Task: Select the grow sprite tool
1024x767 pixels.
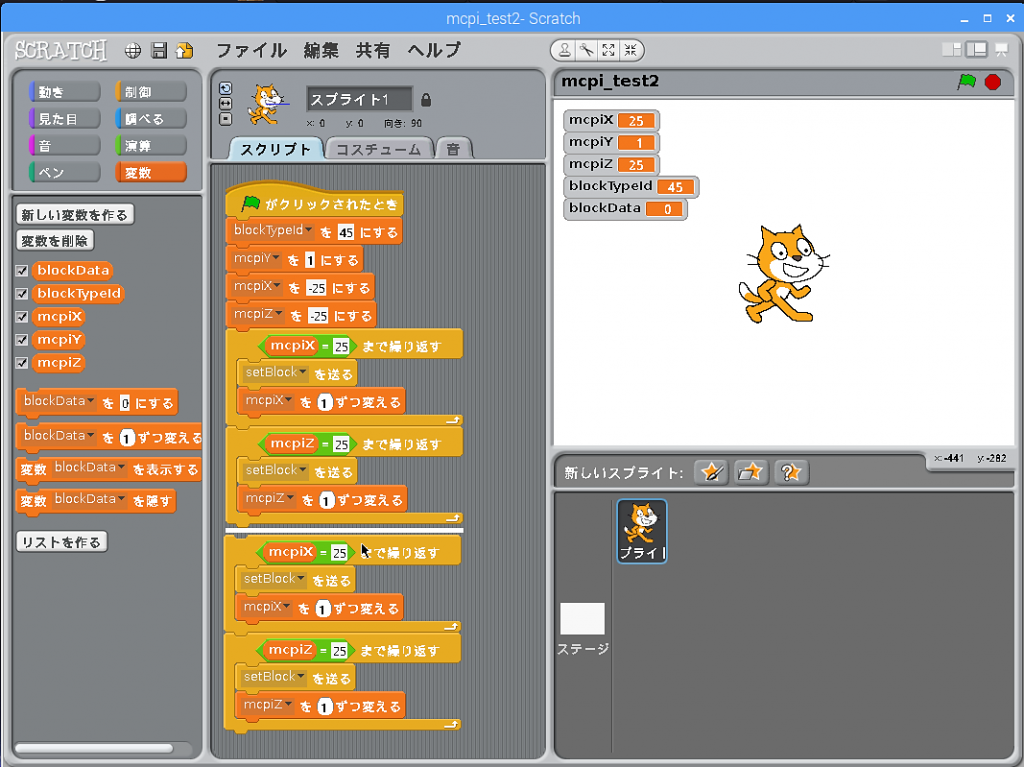Action: [x=609, y=50]
